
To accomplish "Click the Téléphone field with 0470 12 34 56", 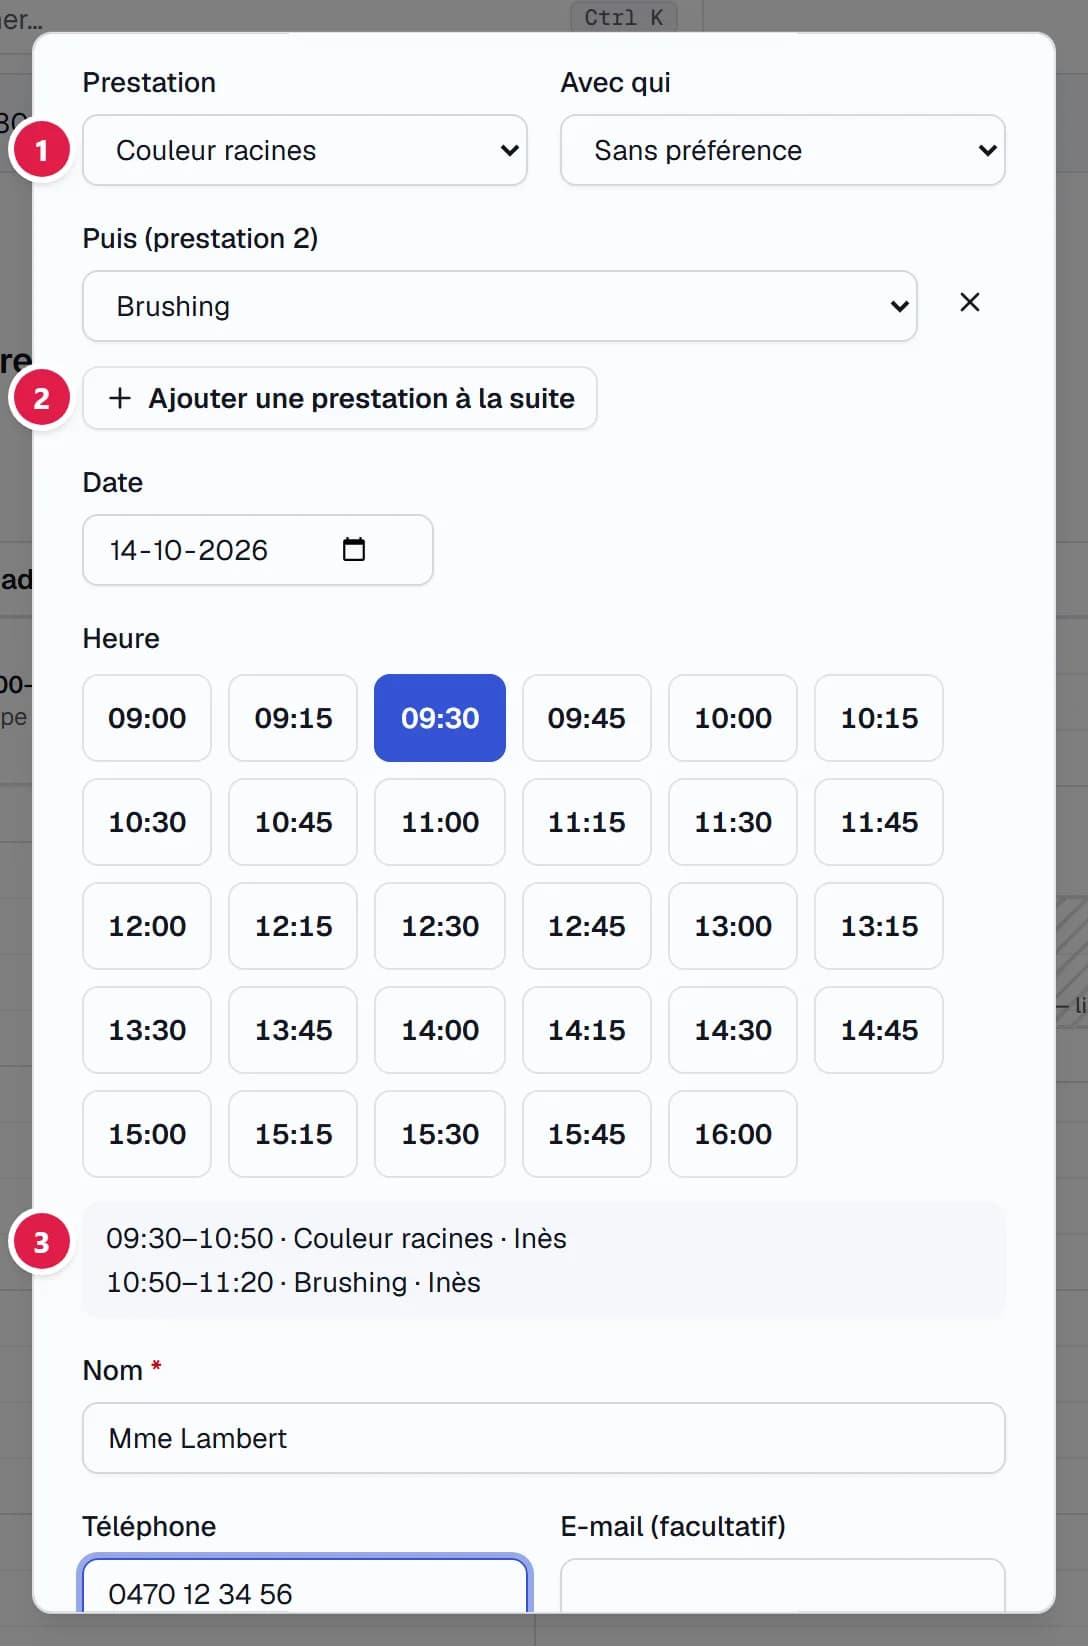I will pos(305,1586).
